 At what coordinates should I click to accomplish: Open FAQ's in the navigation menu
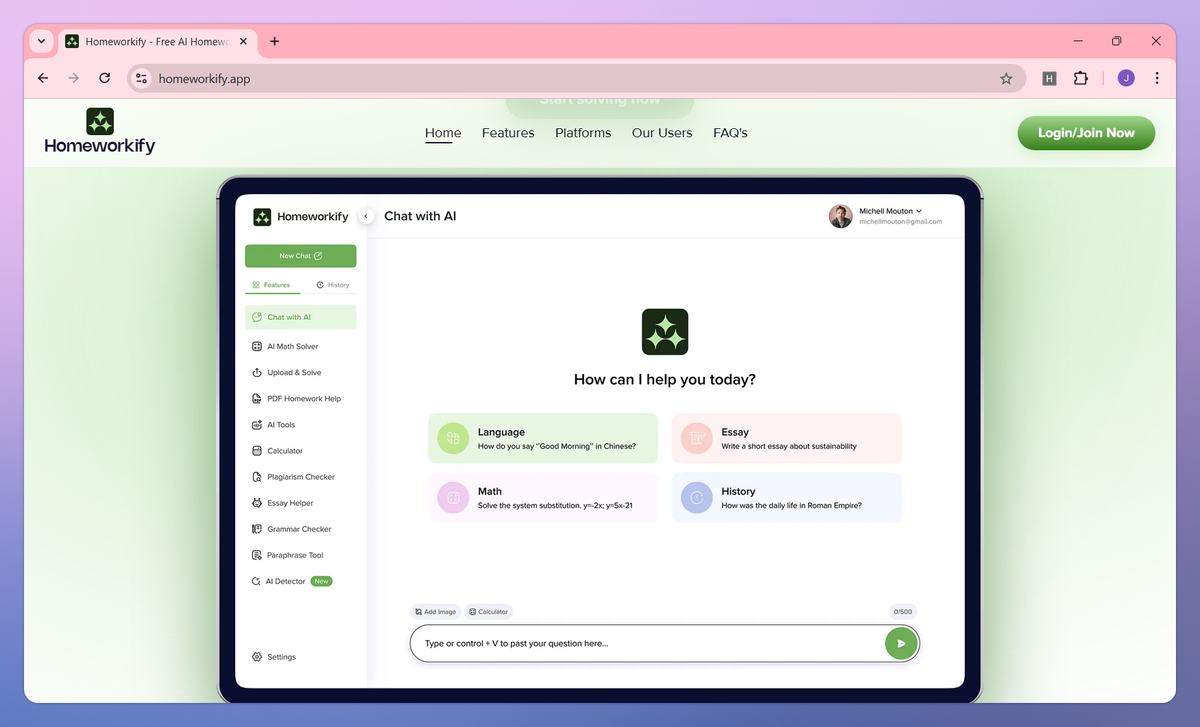pos(730,133)
